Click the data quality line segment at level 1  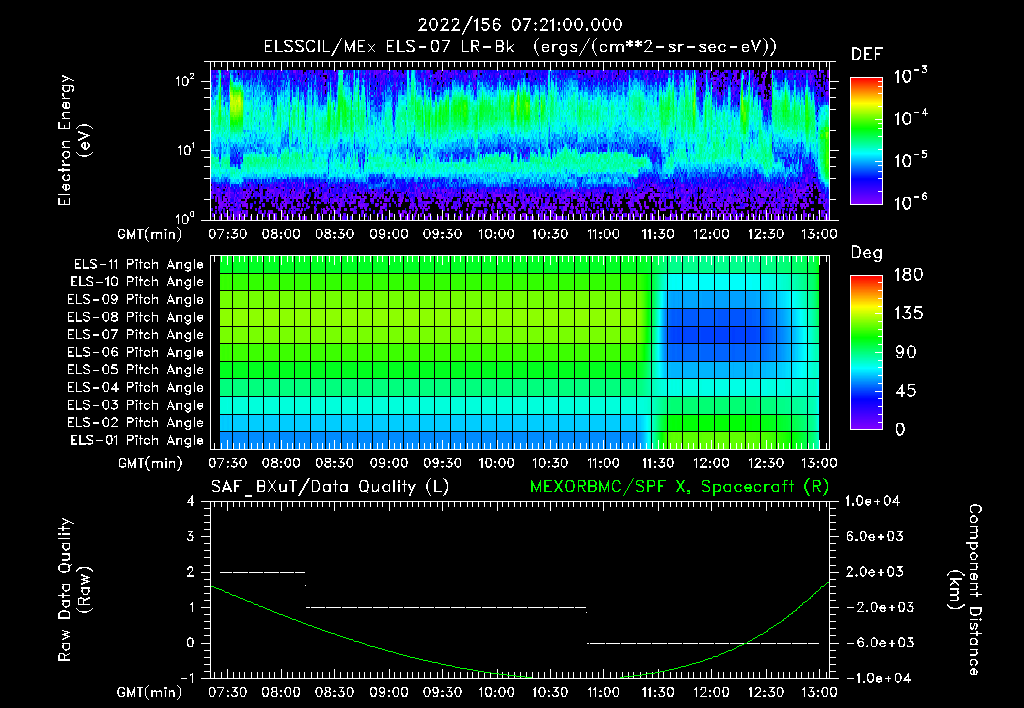446,607
